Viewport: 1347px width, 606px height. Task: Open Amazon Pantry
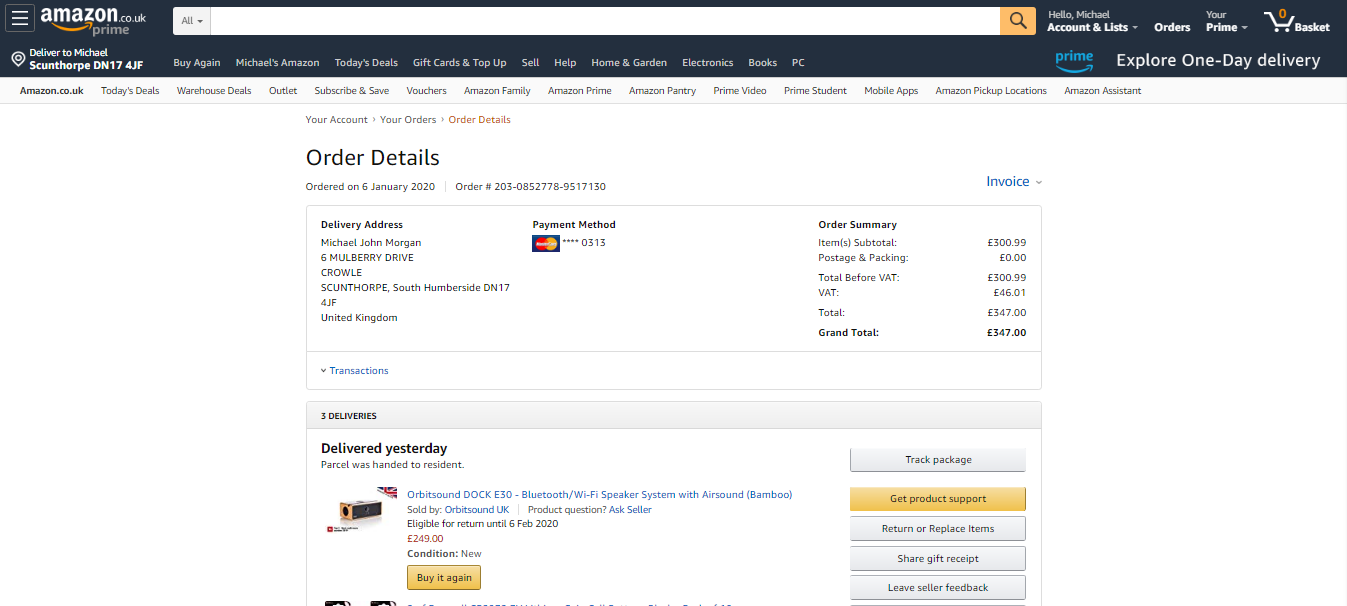point(662,91)
